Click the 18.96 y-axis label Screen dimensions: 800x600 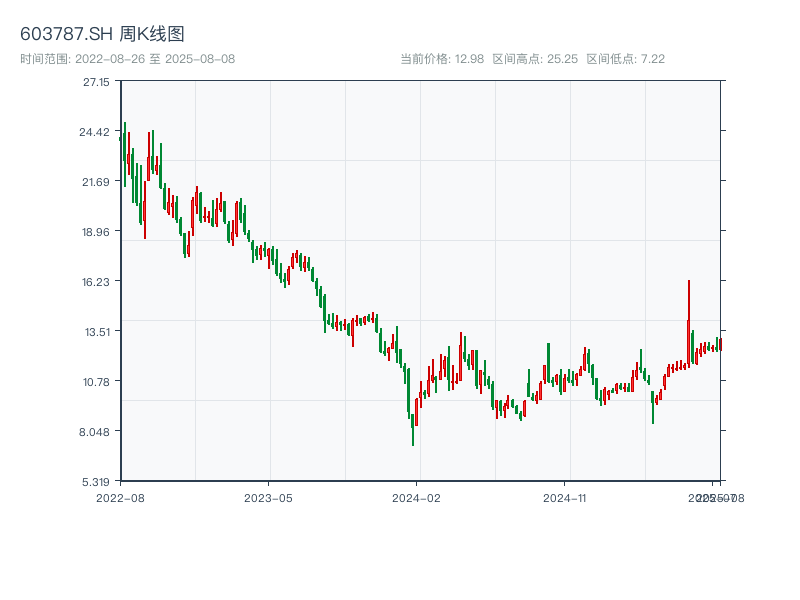coord(96,232)
